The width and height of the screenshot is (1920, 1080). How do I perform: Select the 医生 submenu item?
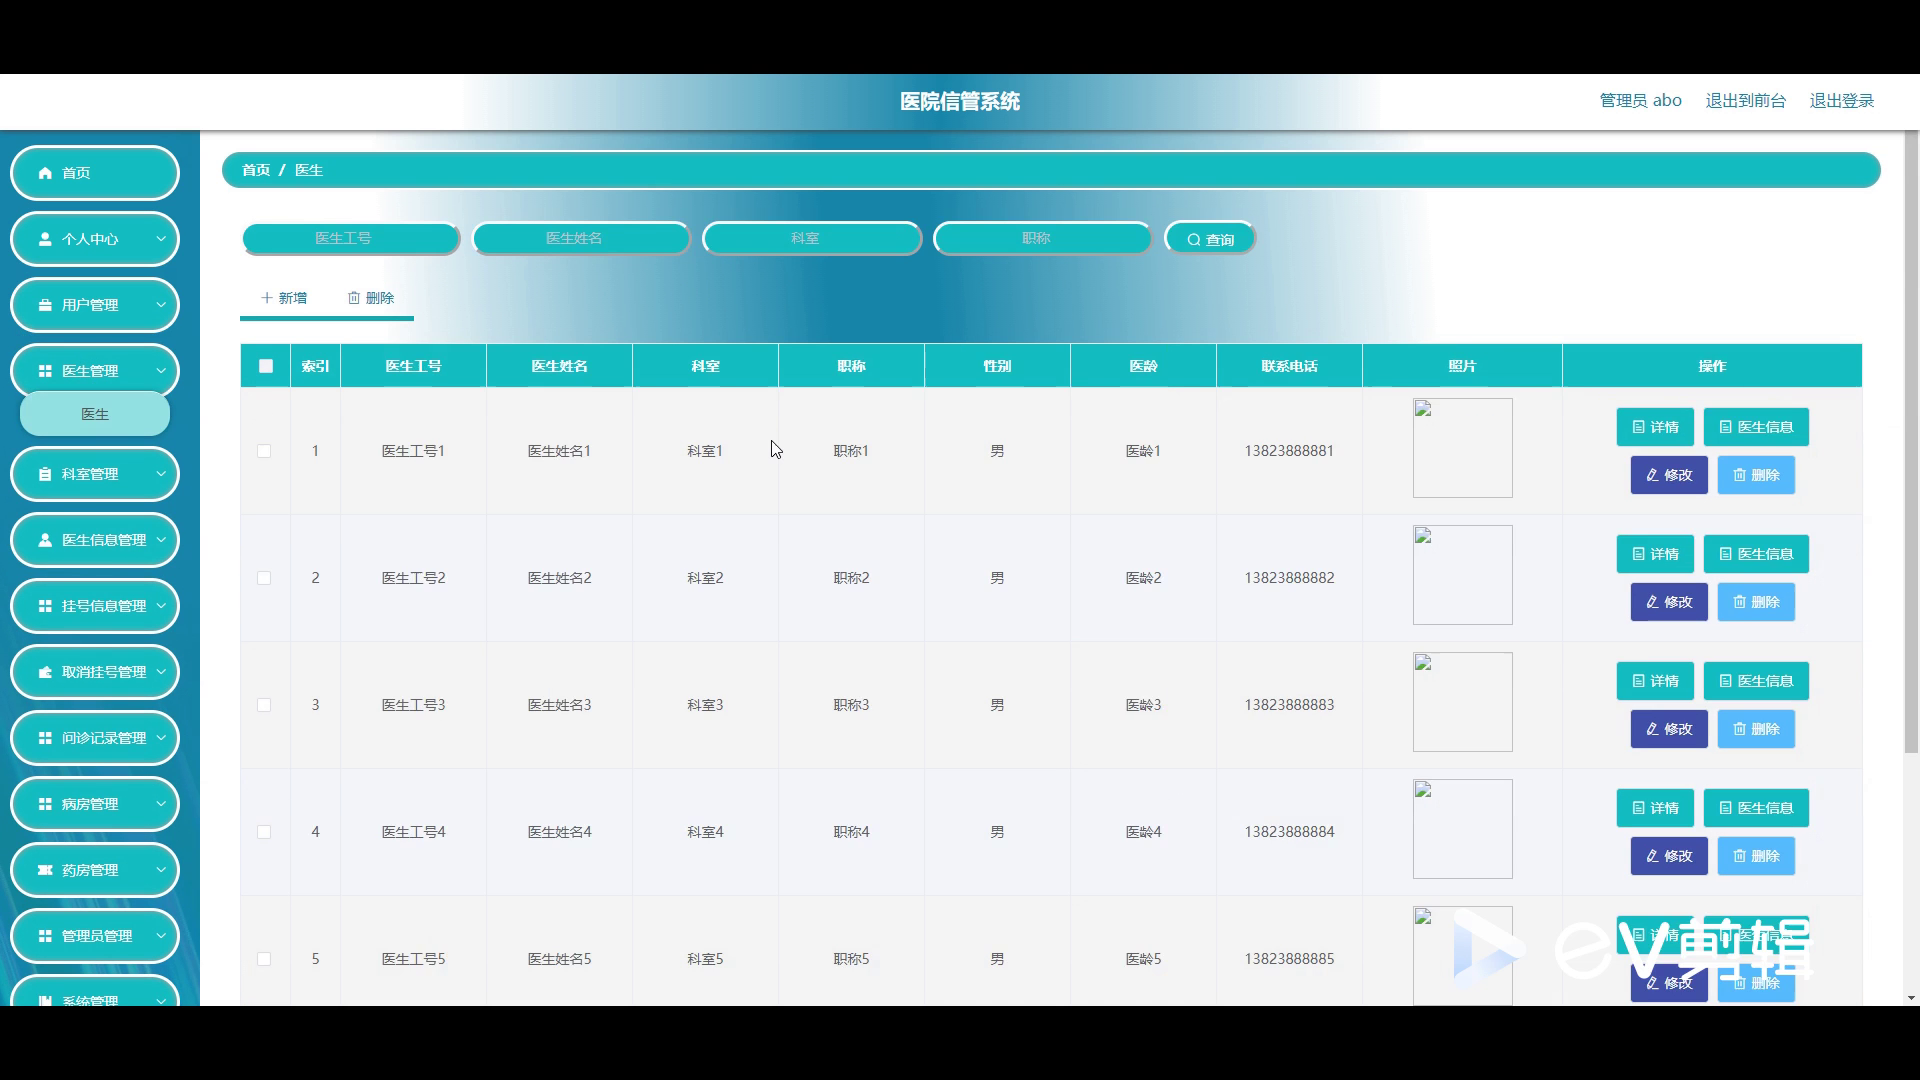coord(95,414)
